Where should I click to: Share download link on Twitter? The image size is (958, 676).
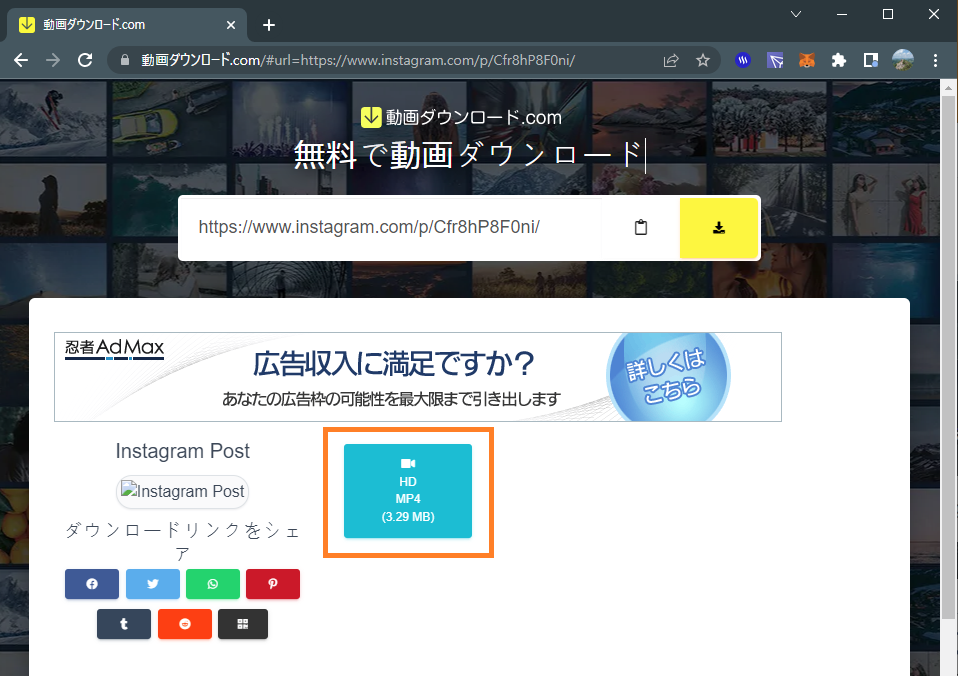point(153,584)
